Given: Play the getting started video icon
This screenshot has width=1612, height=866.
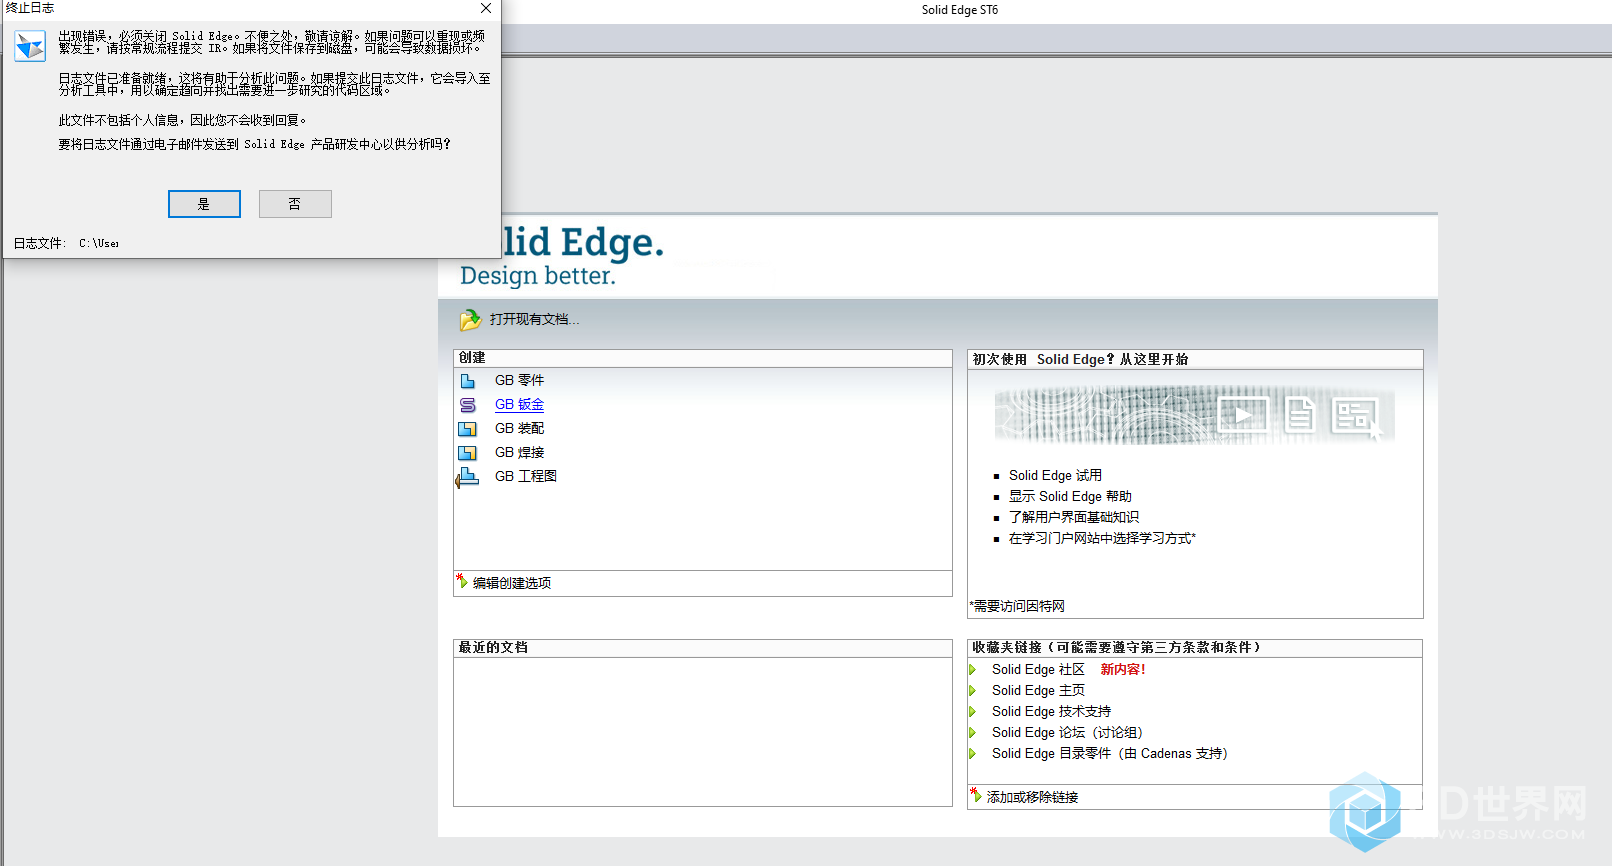Looking at the screenshot, I should point(1243,414).
